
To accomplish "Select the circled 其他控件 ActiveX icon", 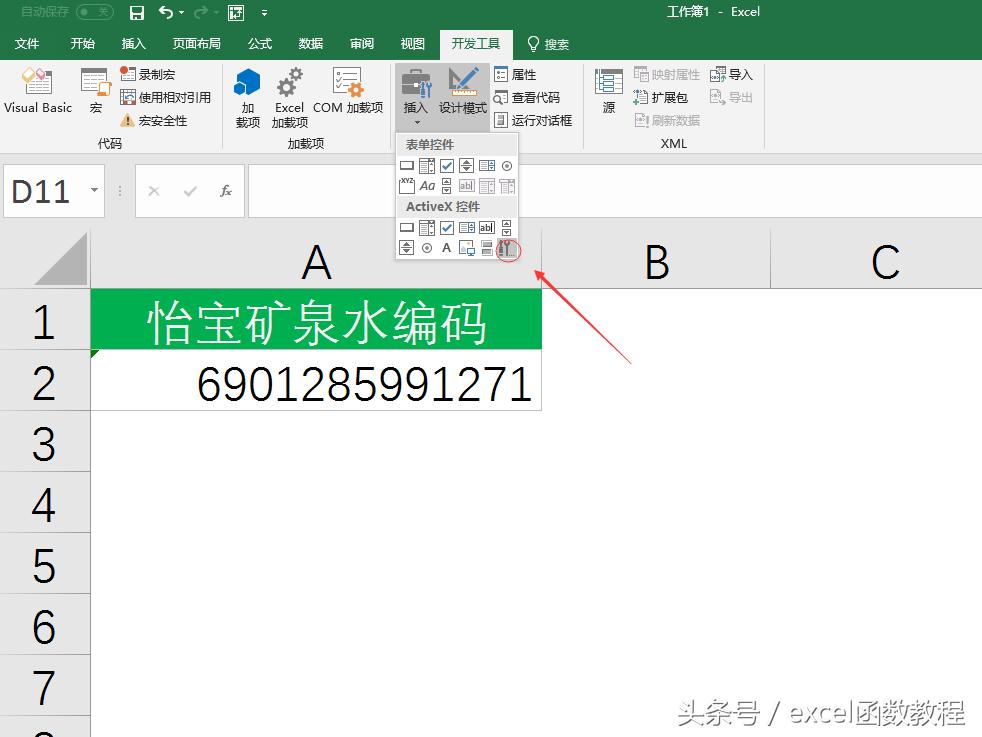I will [507, 248].
